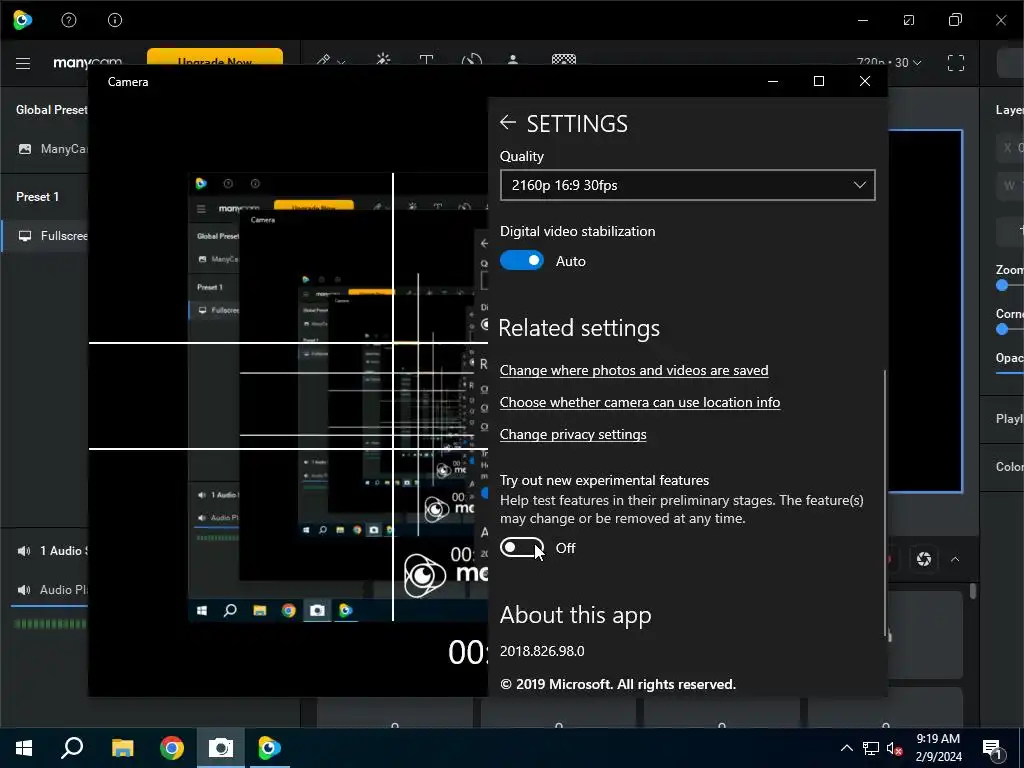
Task: Mute the Audio Playback speaker icon
Action: pos(24,590)
